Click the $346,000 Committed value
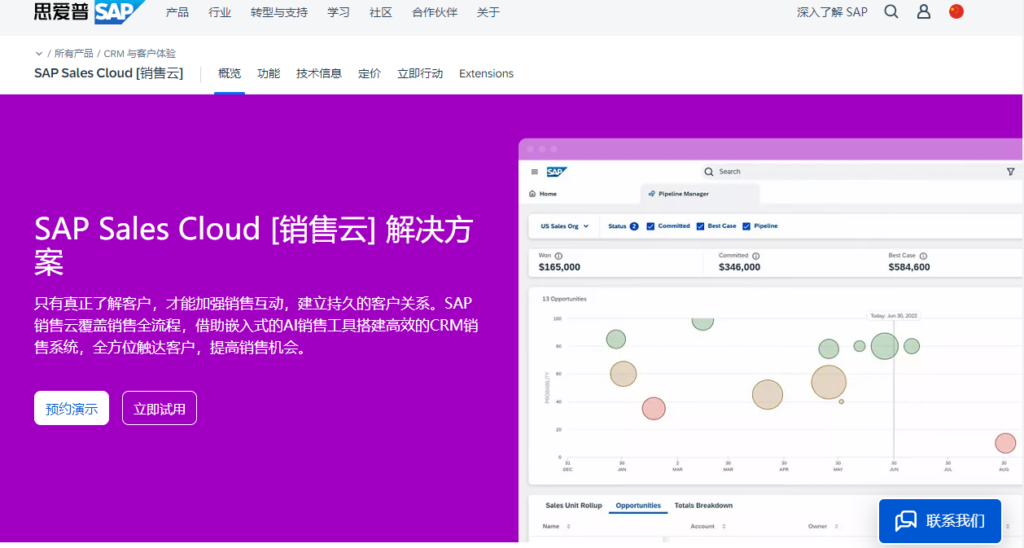 tap(739, 267)
